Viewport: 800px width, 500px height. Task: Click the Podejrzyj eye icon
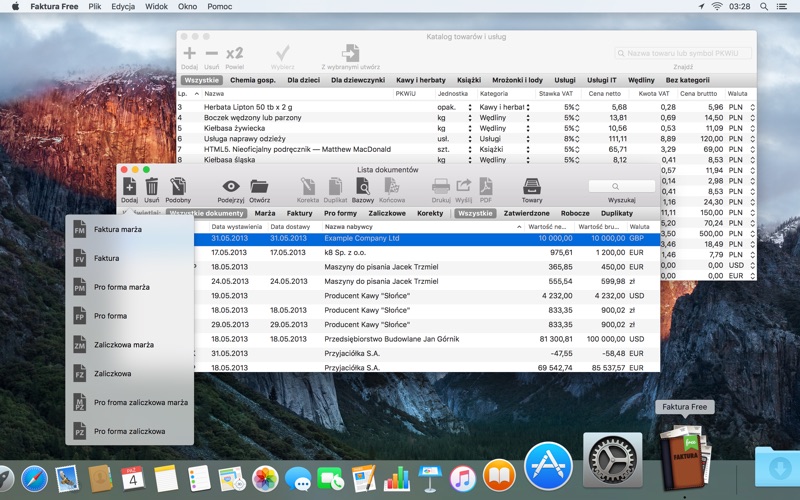(231, 187)
